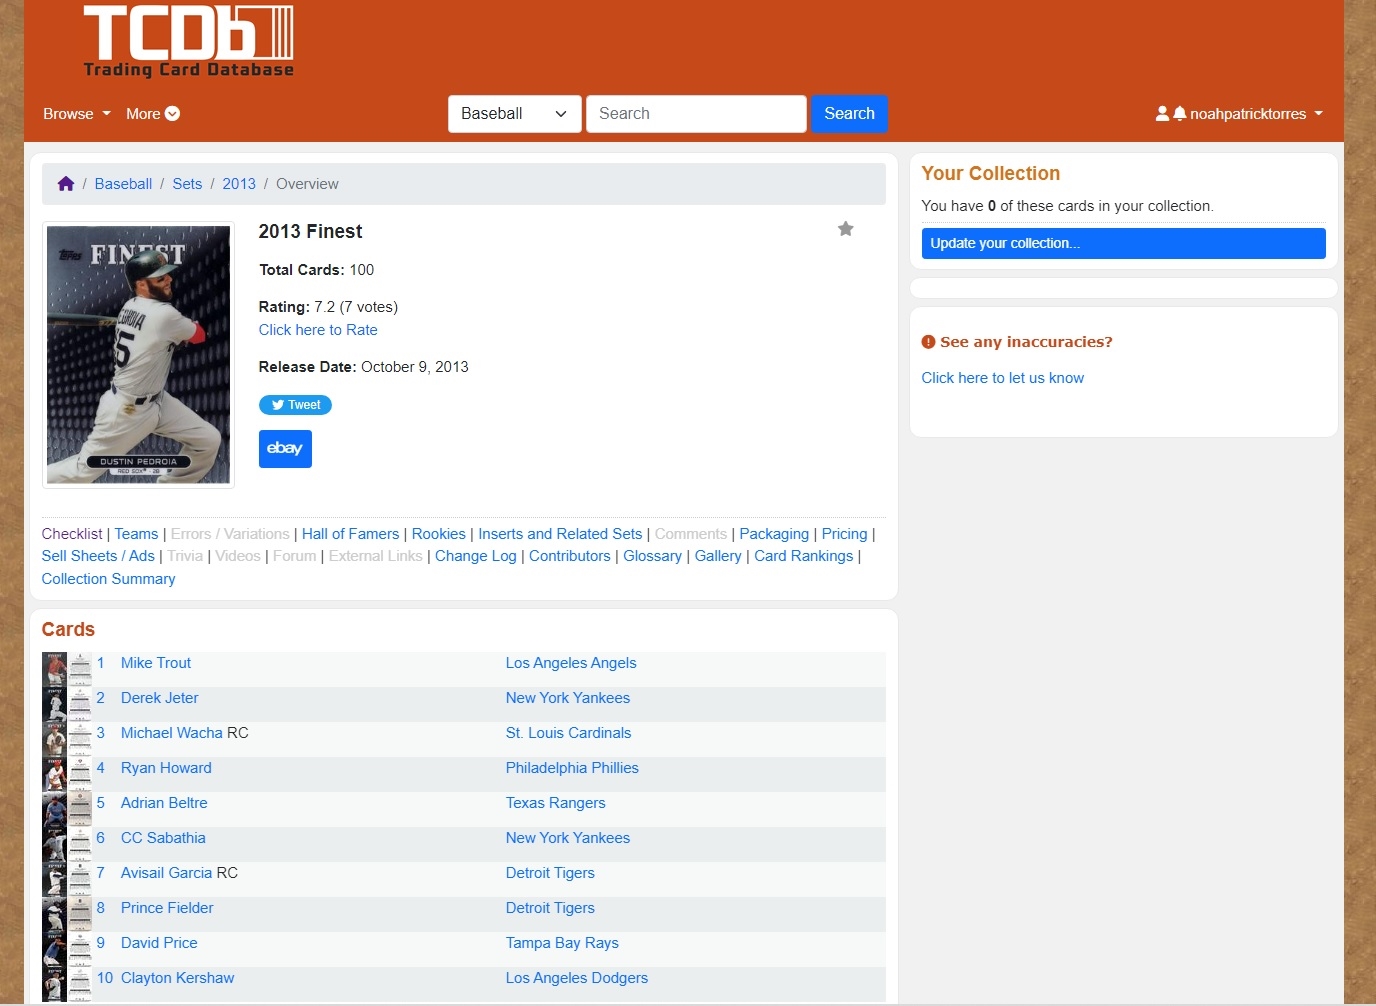Open Los Angeles Dodgers team link
The image size is (1376, 1006).
pos(576,978)
